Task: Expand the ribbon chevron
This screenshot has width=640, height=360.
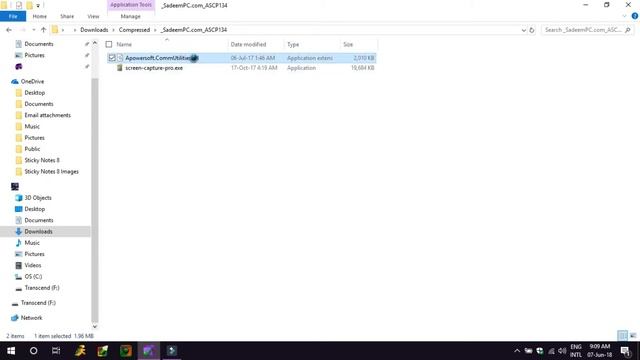Action: pos(624,16)
